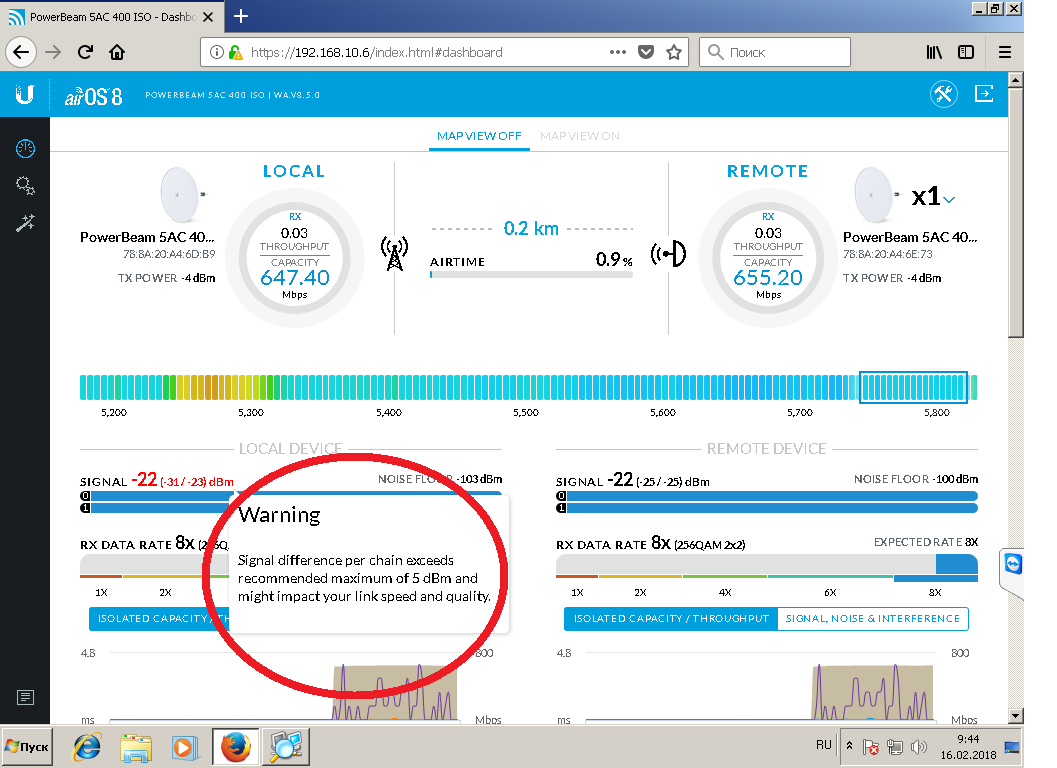Click the browser Forward arrow
Image resolution: width=1057 pixels, height=768 pixels.
(53, 52)
